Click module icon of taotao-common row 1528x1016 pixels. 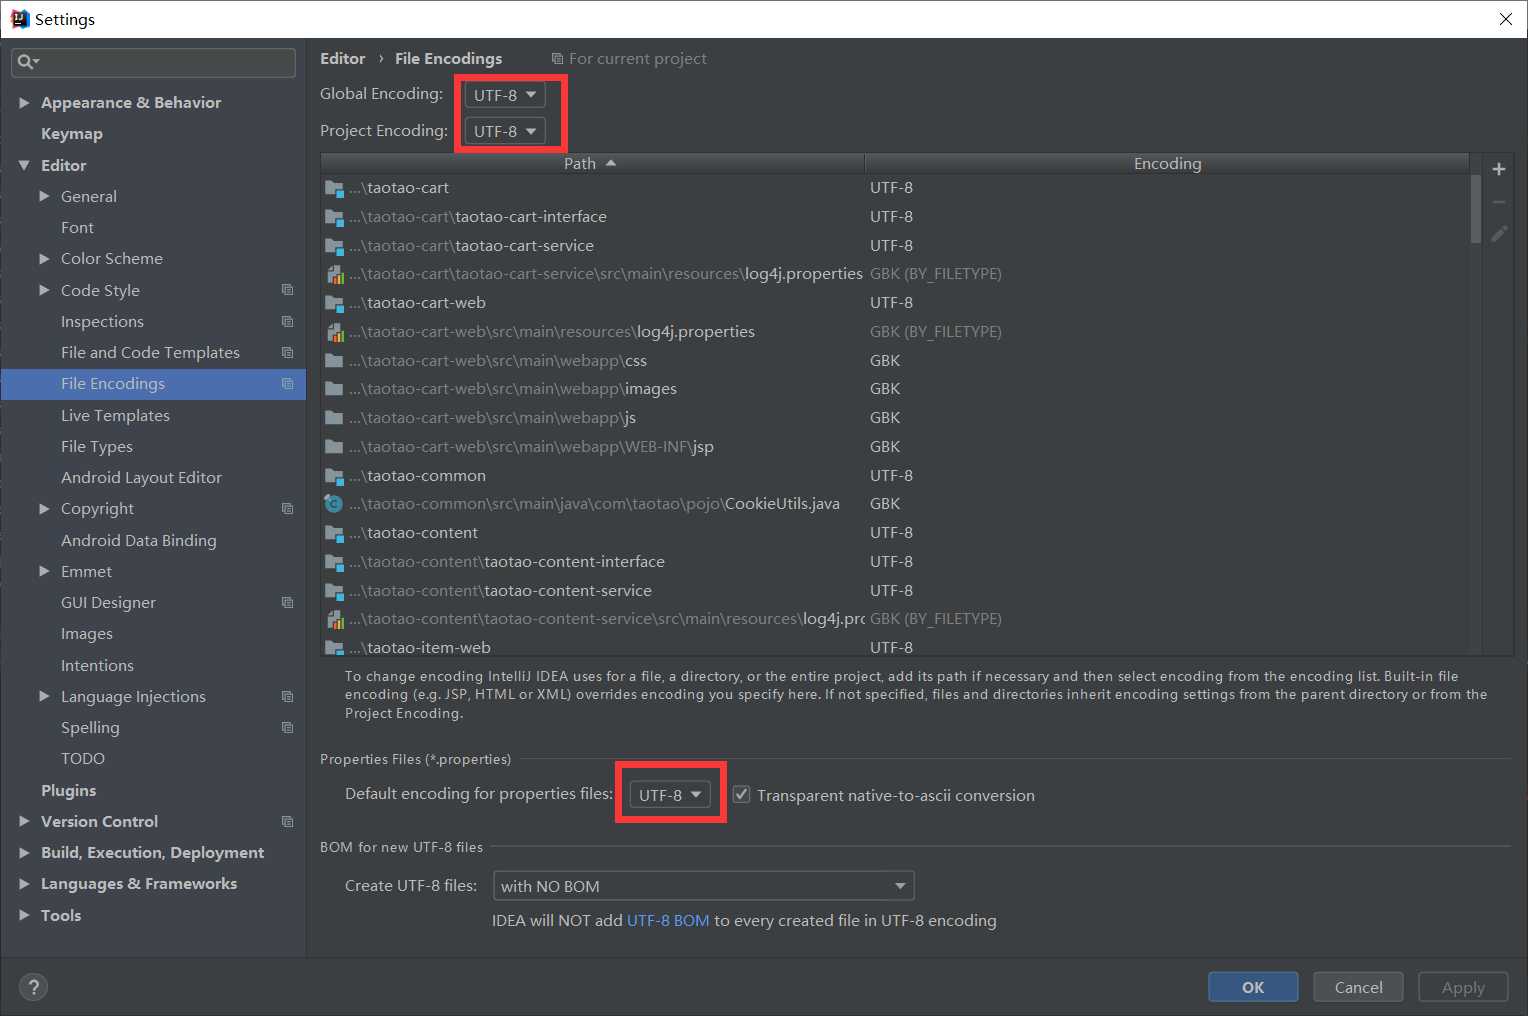(334, 476)
